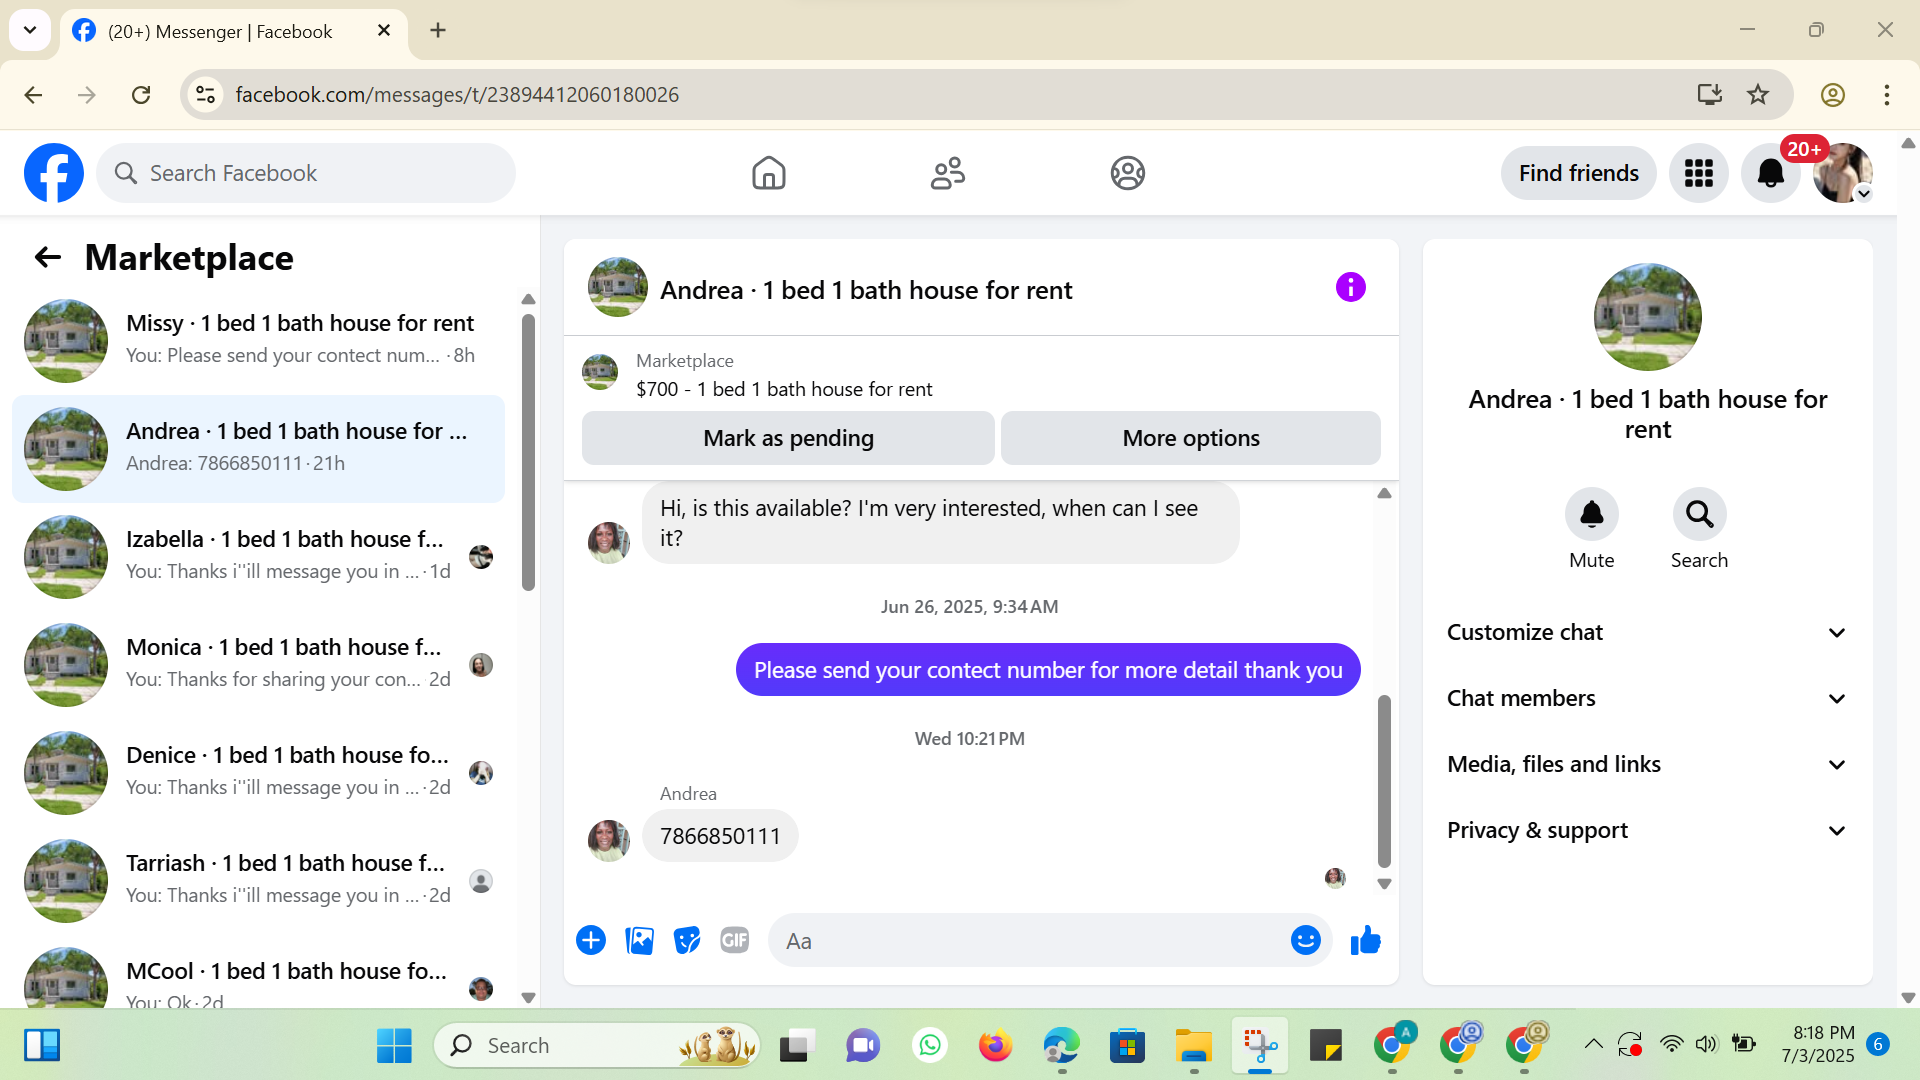Open notifications bell
The height and width of the screenshot is (1080, 1920).
[1770, 173]
